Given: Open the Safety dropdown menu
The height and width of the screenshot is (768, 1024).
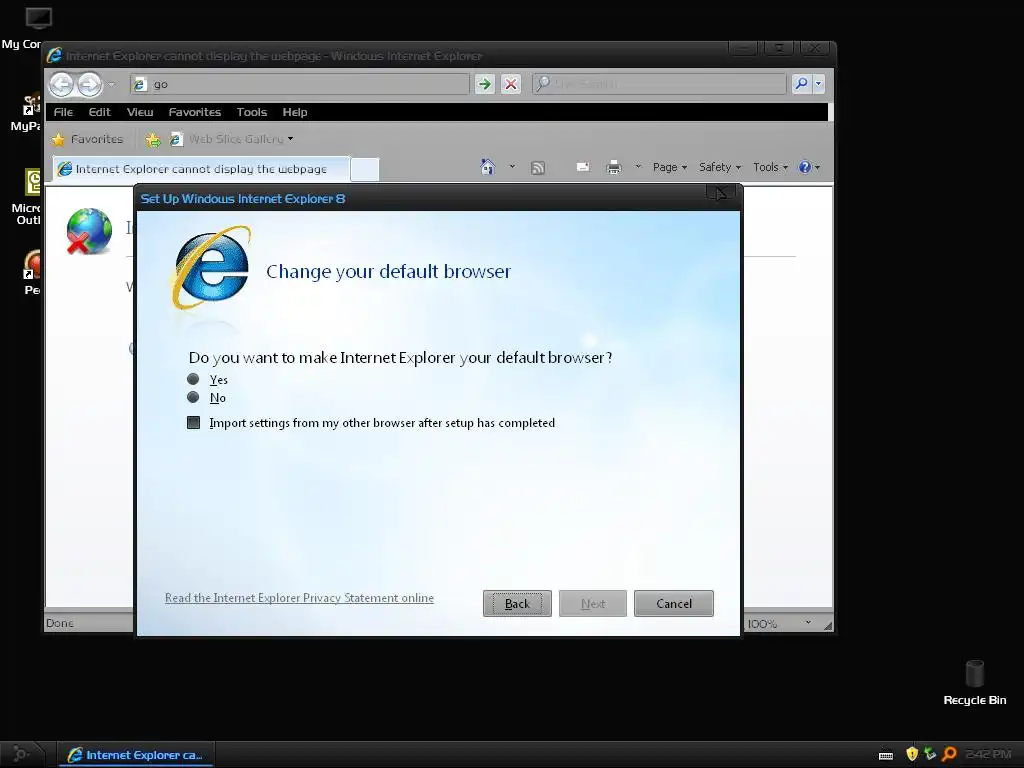Looking at the screenshot, I should click(720, 167).
